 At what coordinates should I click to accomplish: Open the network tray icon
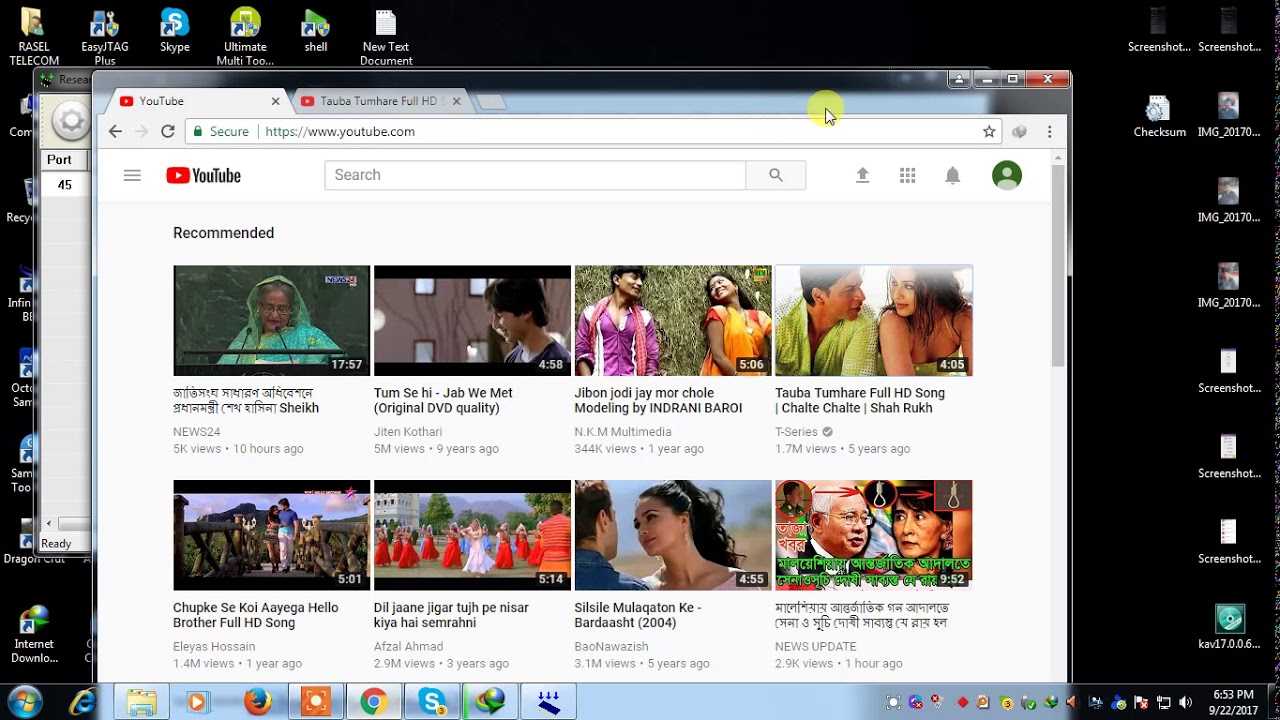tap(1164, 703)
